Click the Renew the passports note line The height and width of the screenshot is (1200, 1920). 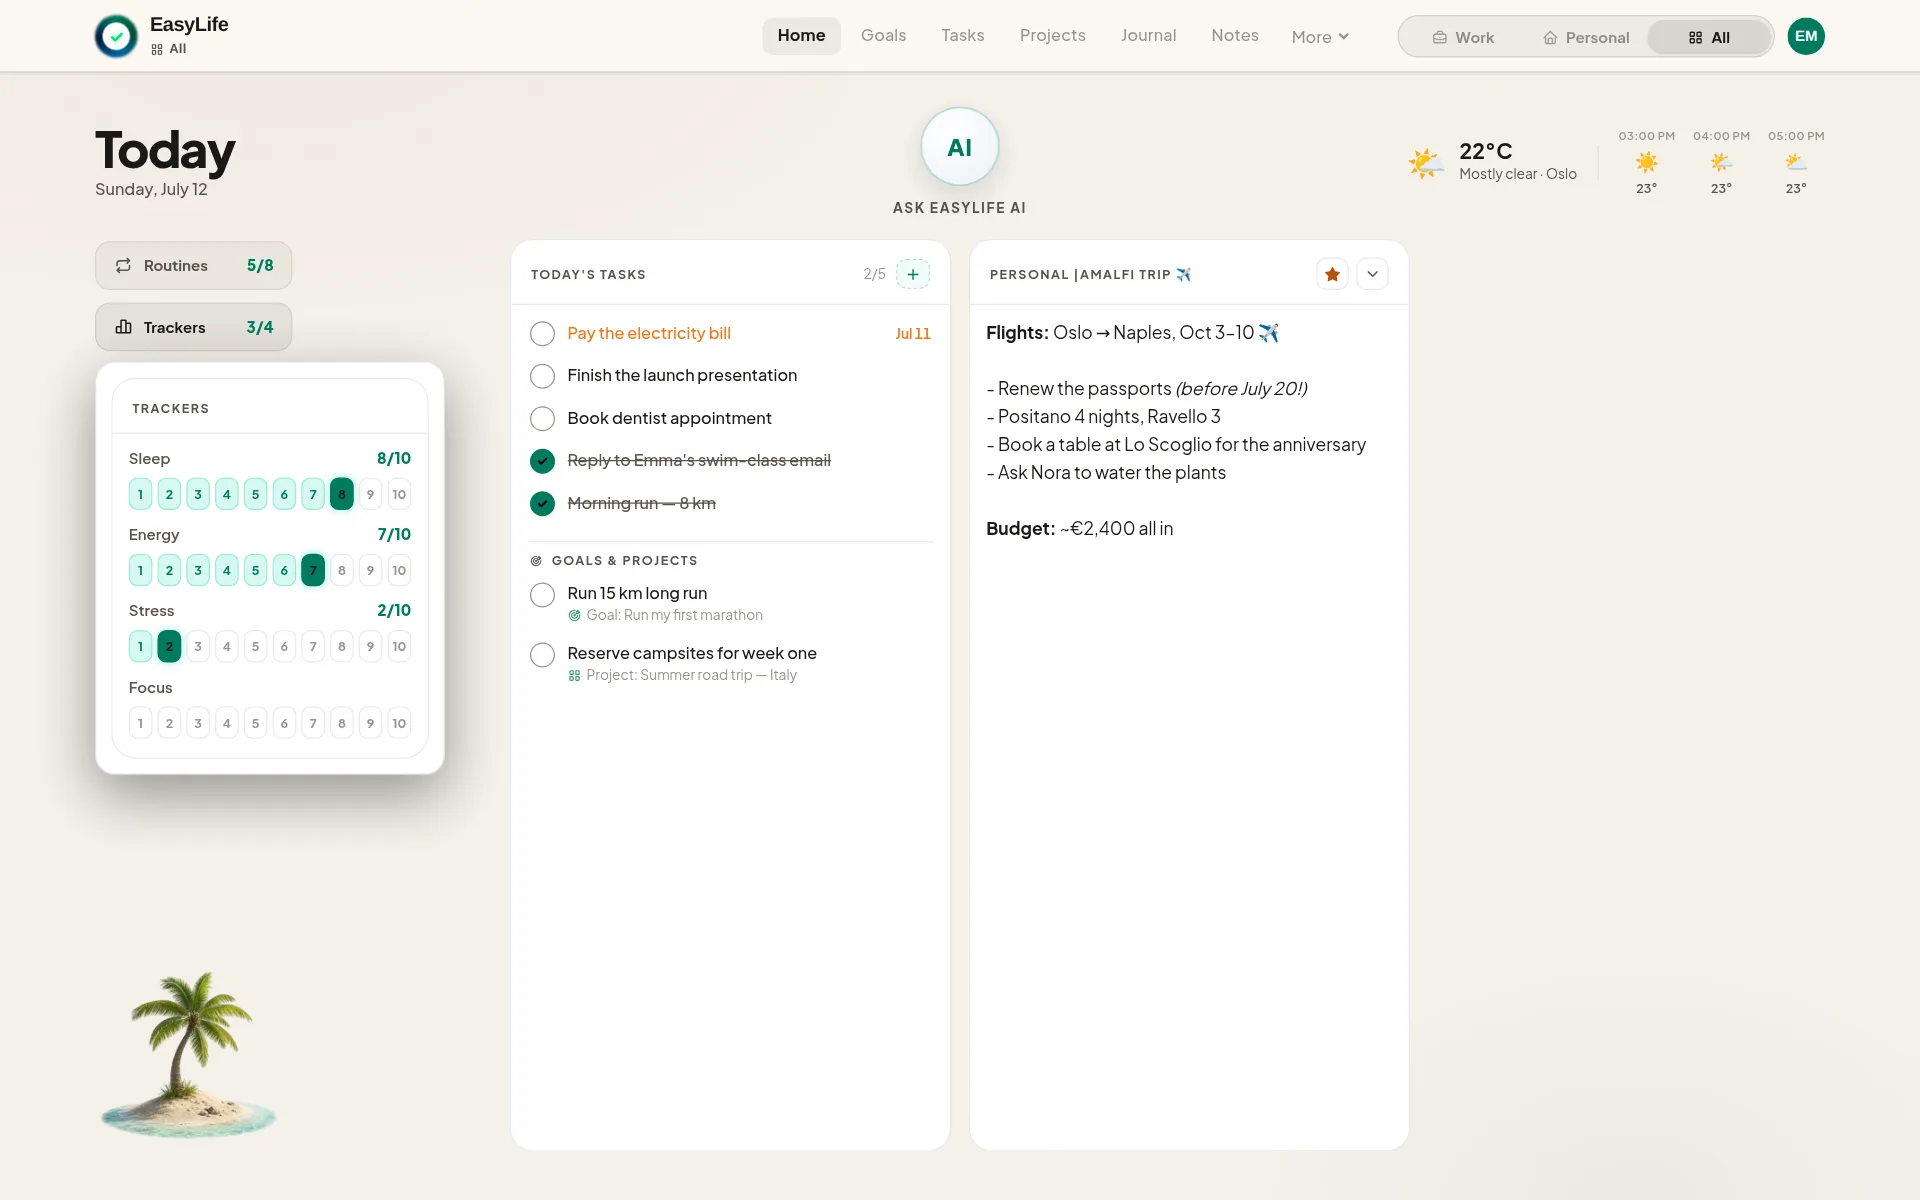pos(1146,389)
